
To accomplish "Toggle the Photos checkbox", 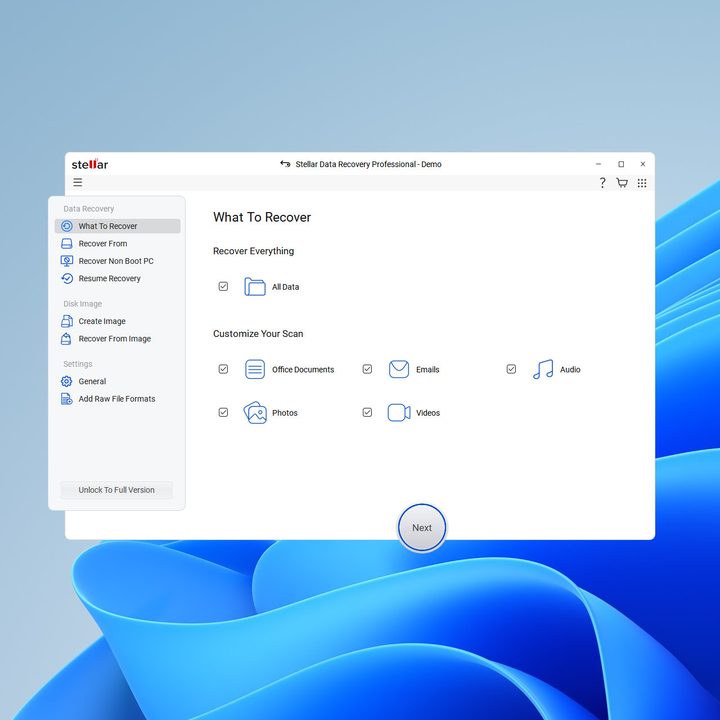I will click(223, 412).
